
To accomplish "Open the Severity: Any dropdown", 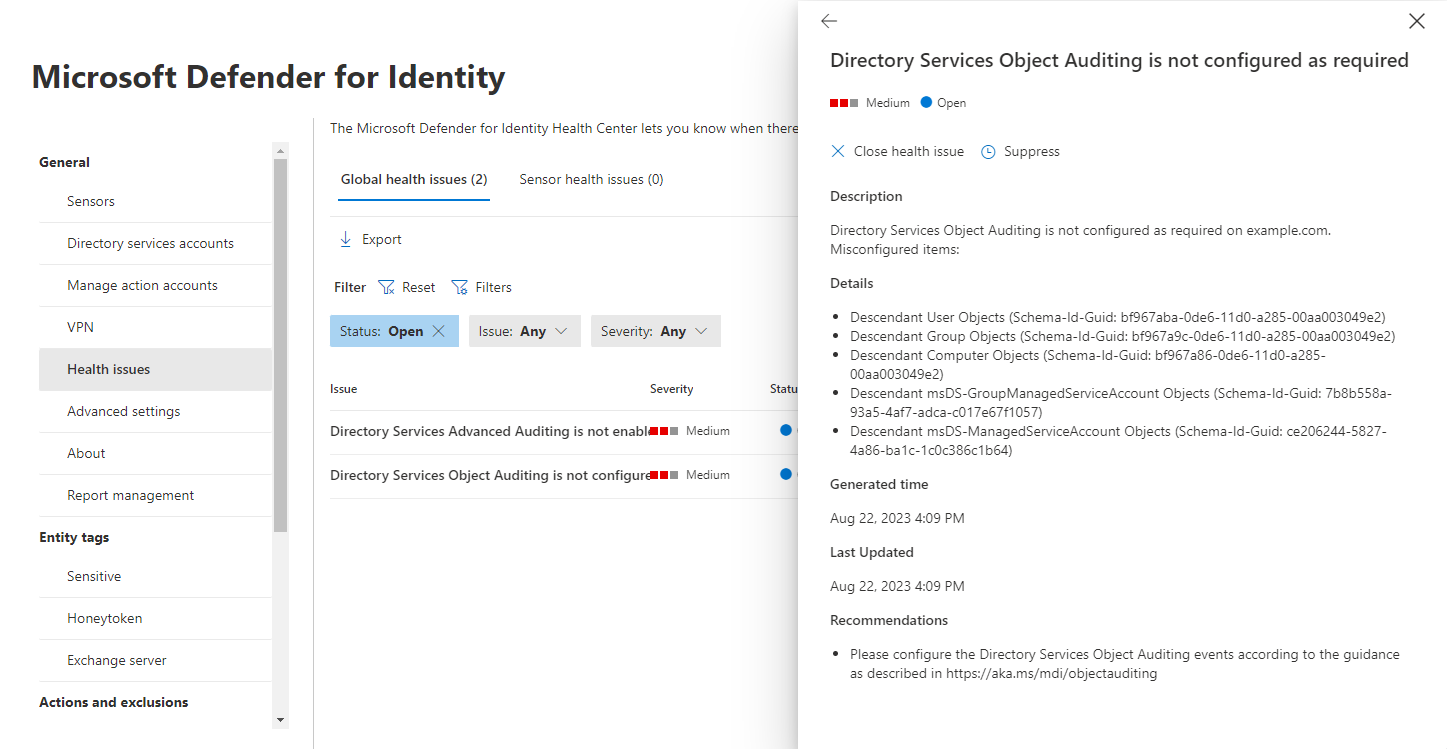I will tap(655, 331).
